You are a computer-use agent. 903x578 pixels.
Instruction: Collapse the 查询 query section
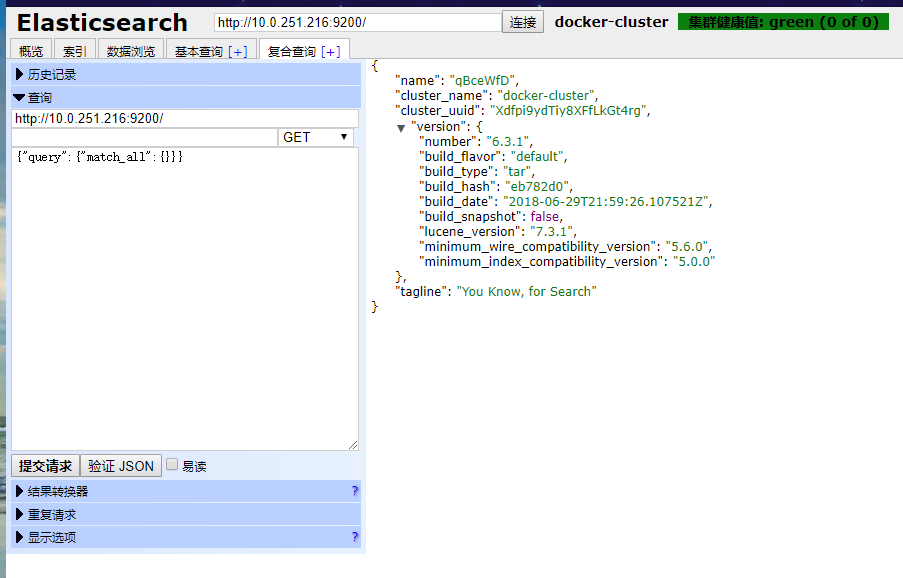[185, 97]
